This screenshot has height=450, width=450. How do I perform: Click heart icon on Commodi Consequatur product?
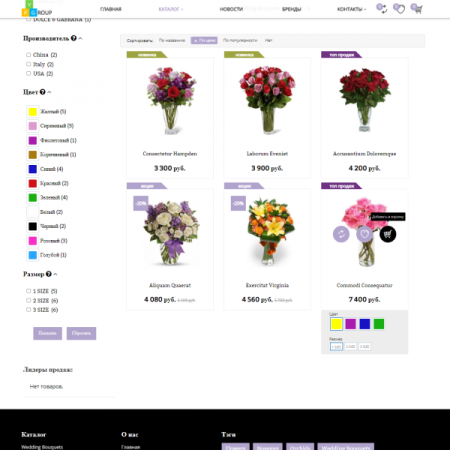point(364,234)
